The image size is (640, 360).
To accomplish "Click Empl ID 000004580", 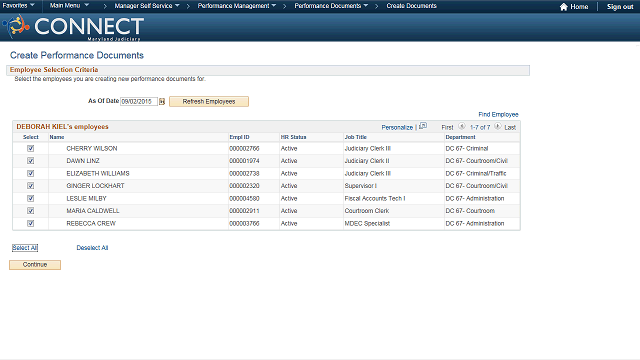I will [x=244, y=198].
